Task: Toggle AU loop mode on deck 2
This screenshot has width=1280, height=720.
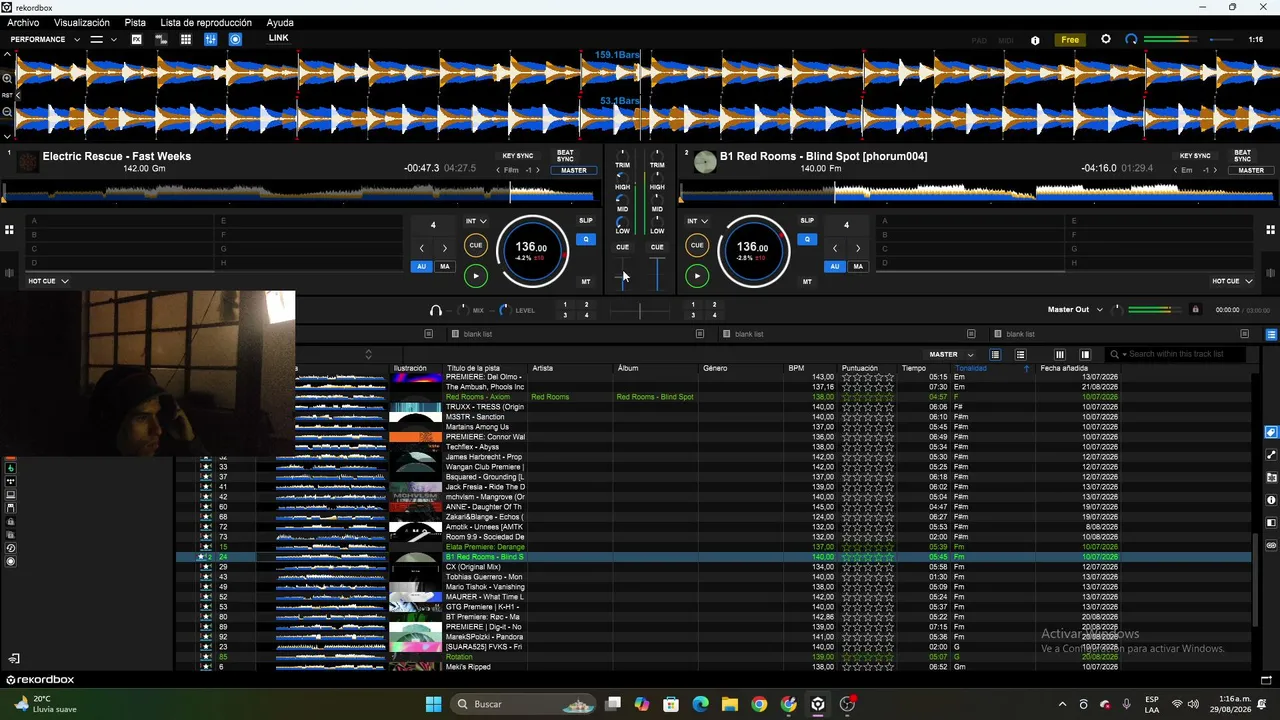Action: click(x=835, y=267)
